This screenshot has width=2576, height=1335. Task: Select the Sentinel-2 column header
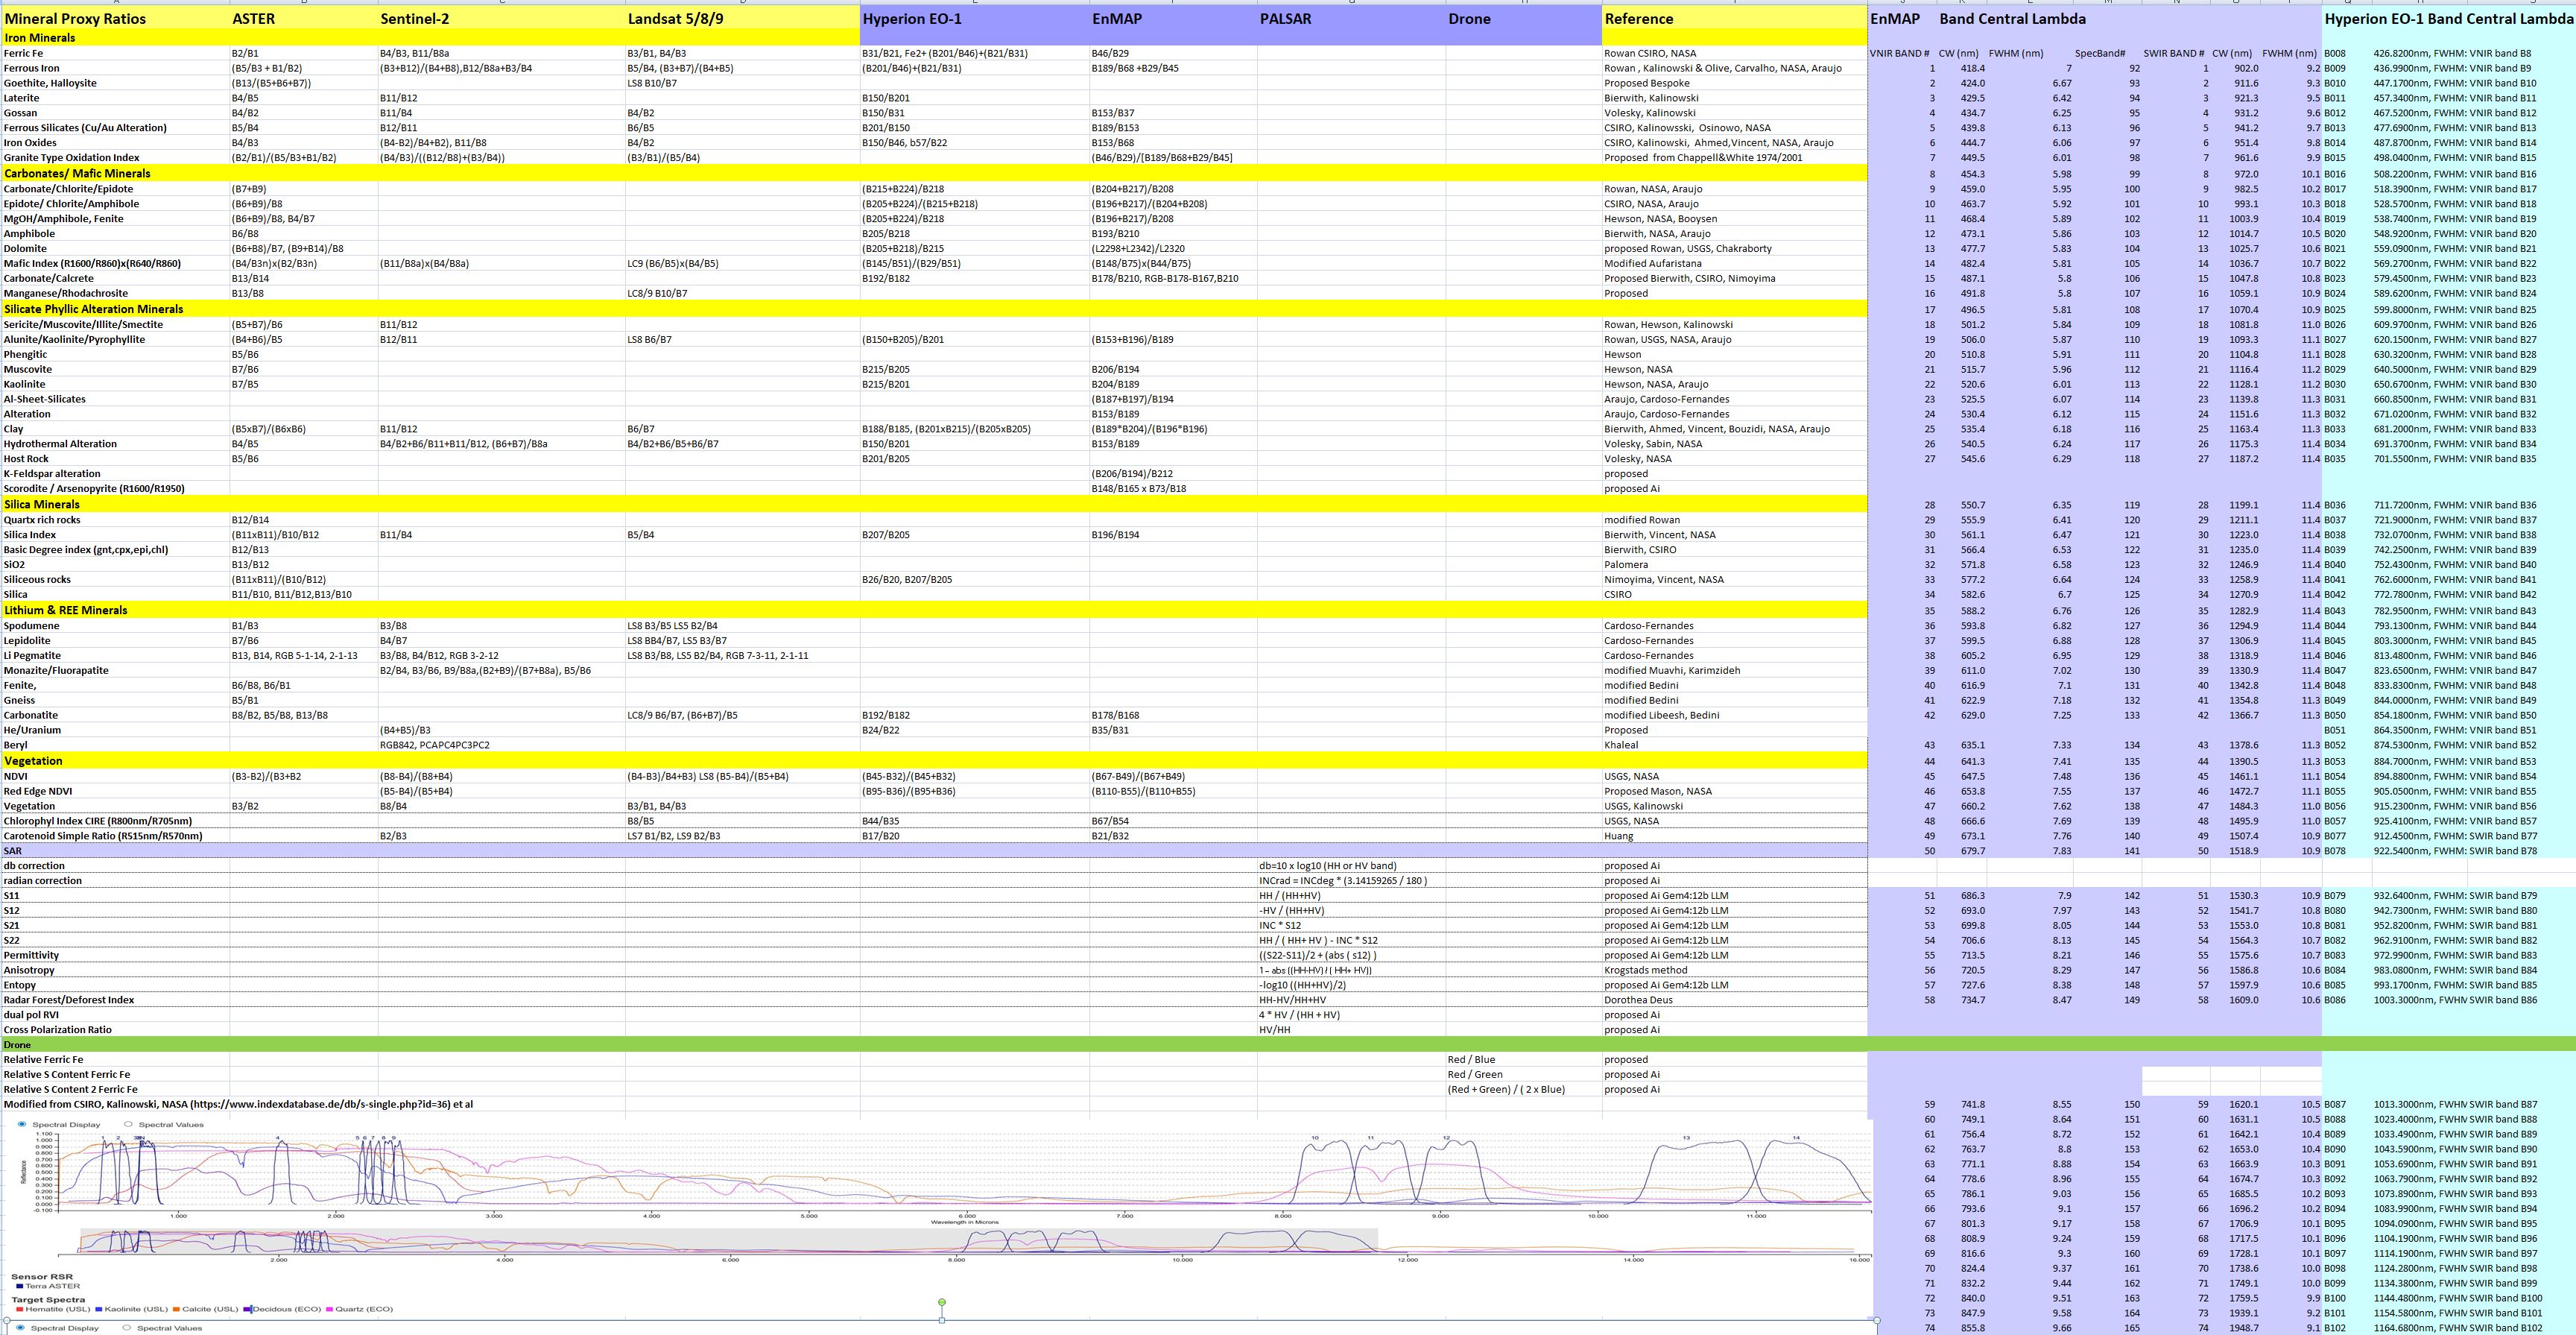[x=502, y=18]
